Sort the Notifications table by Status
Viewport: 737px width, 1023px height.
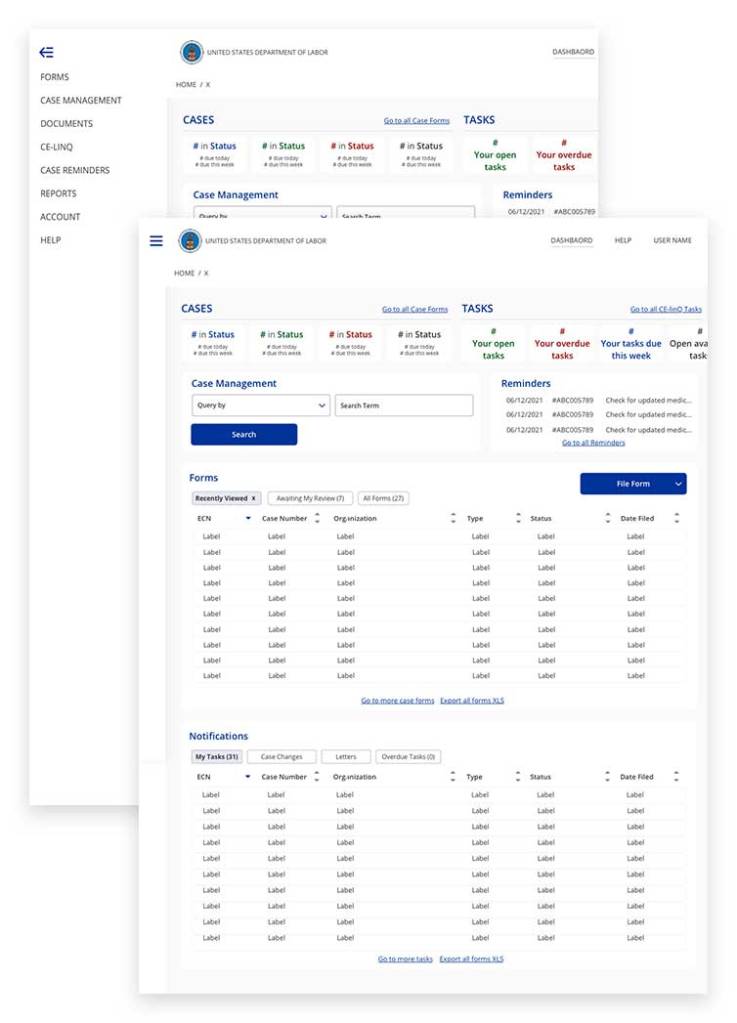click(x=607, y=777)
